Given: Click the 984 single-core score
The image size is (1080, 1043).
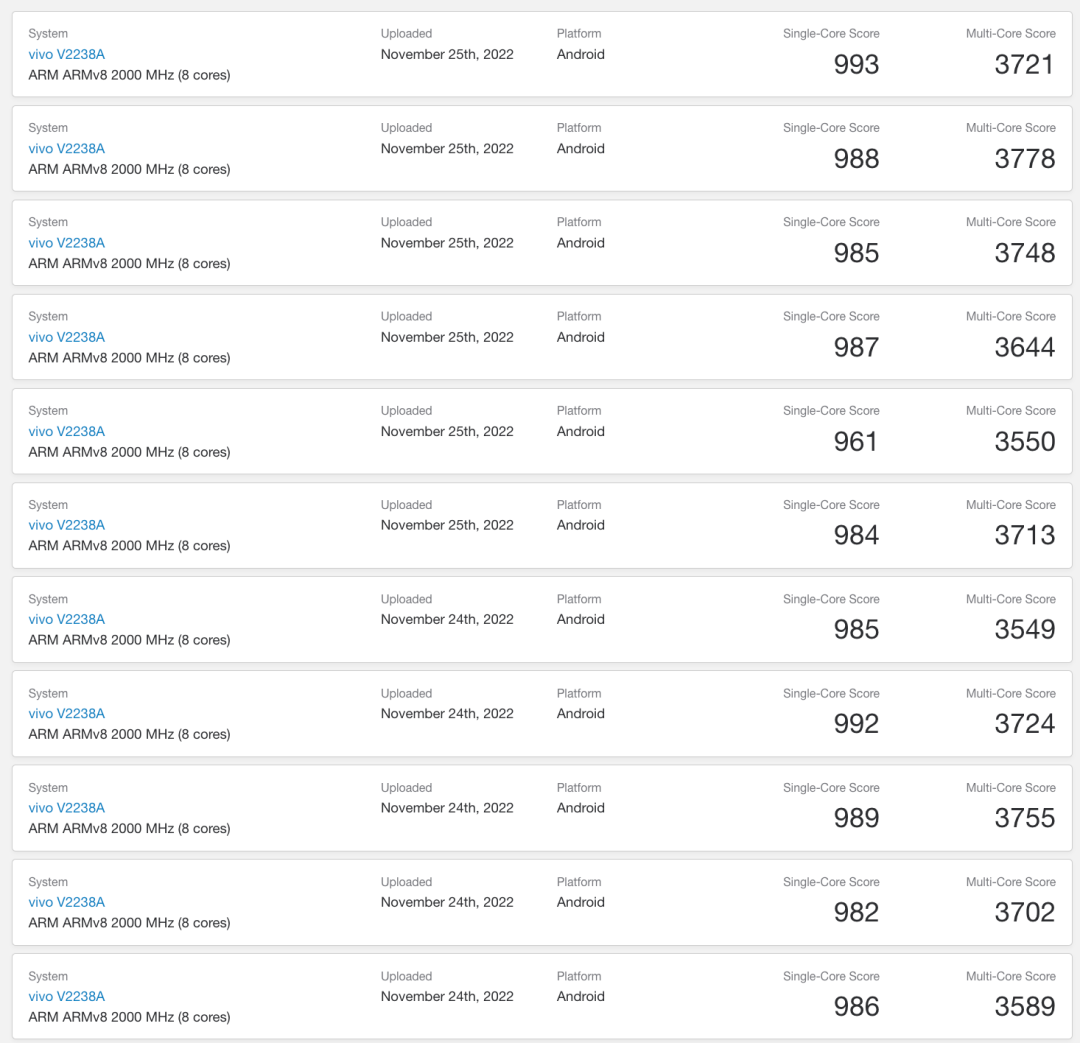Looking at the screenshot, I should [856, 536].
